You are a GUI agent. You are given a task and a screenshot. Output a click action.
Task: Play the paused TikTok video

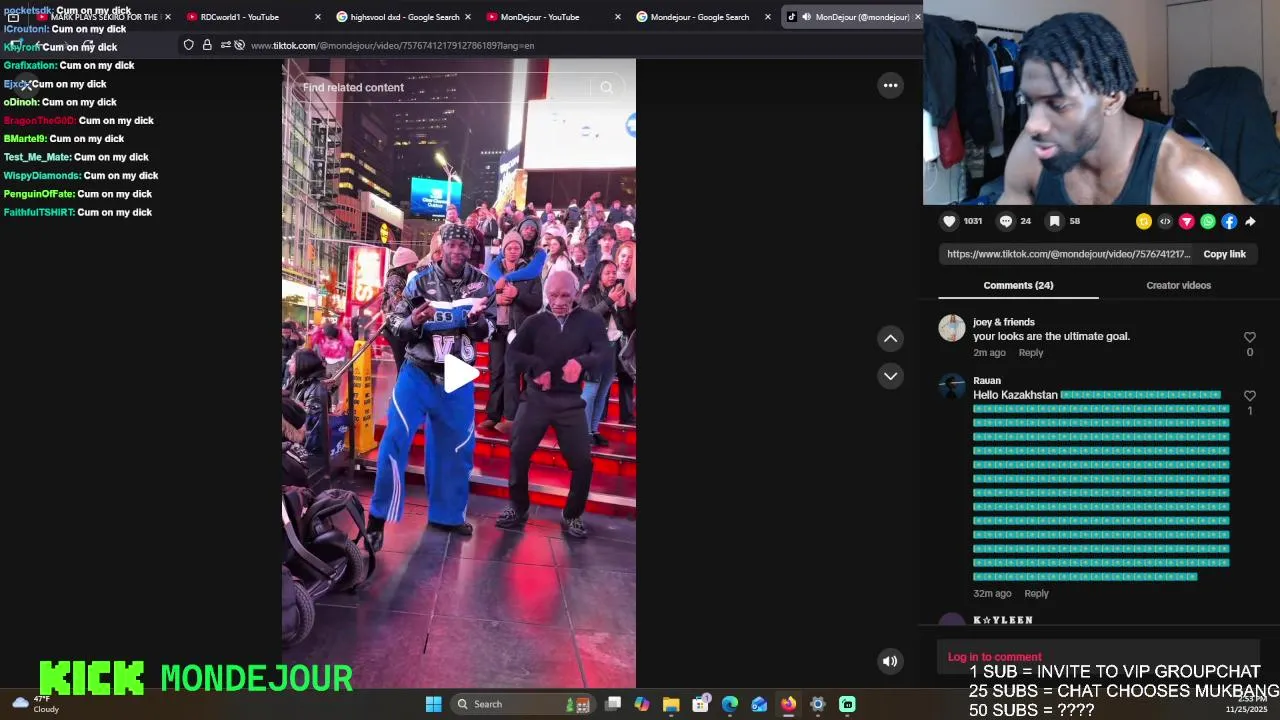tap(459, 373)
